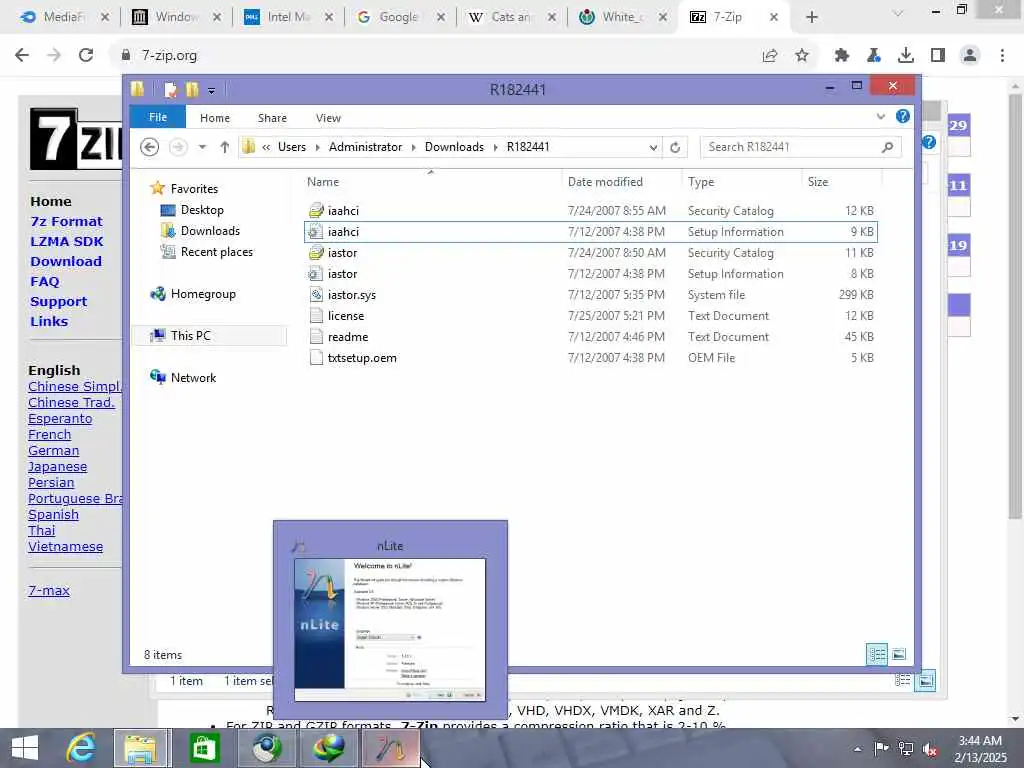
Task: Click the nLite window preview thumbnail
Action: tap(390, 630)
